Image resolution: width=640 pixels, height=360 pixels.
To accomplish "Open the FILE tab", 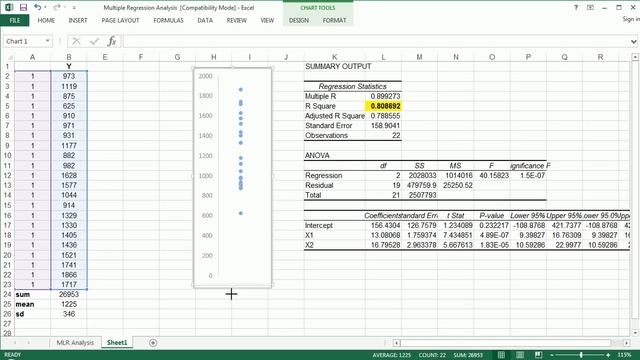I will 15,20.
